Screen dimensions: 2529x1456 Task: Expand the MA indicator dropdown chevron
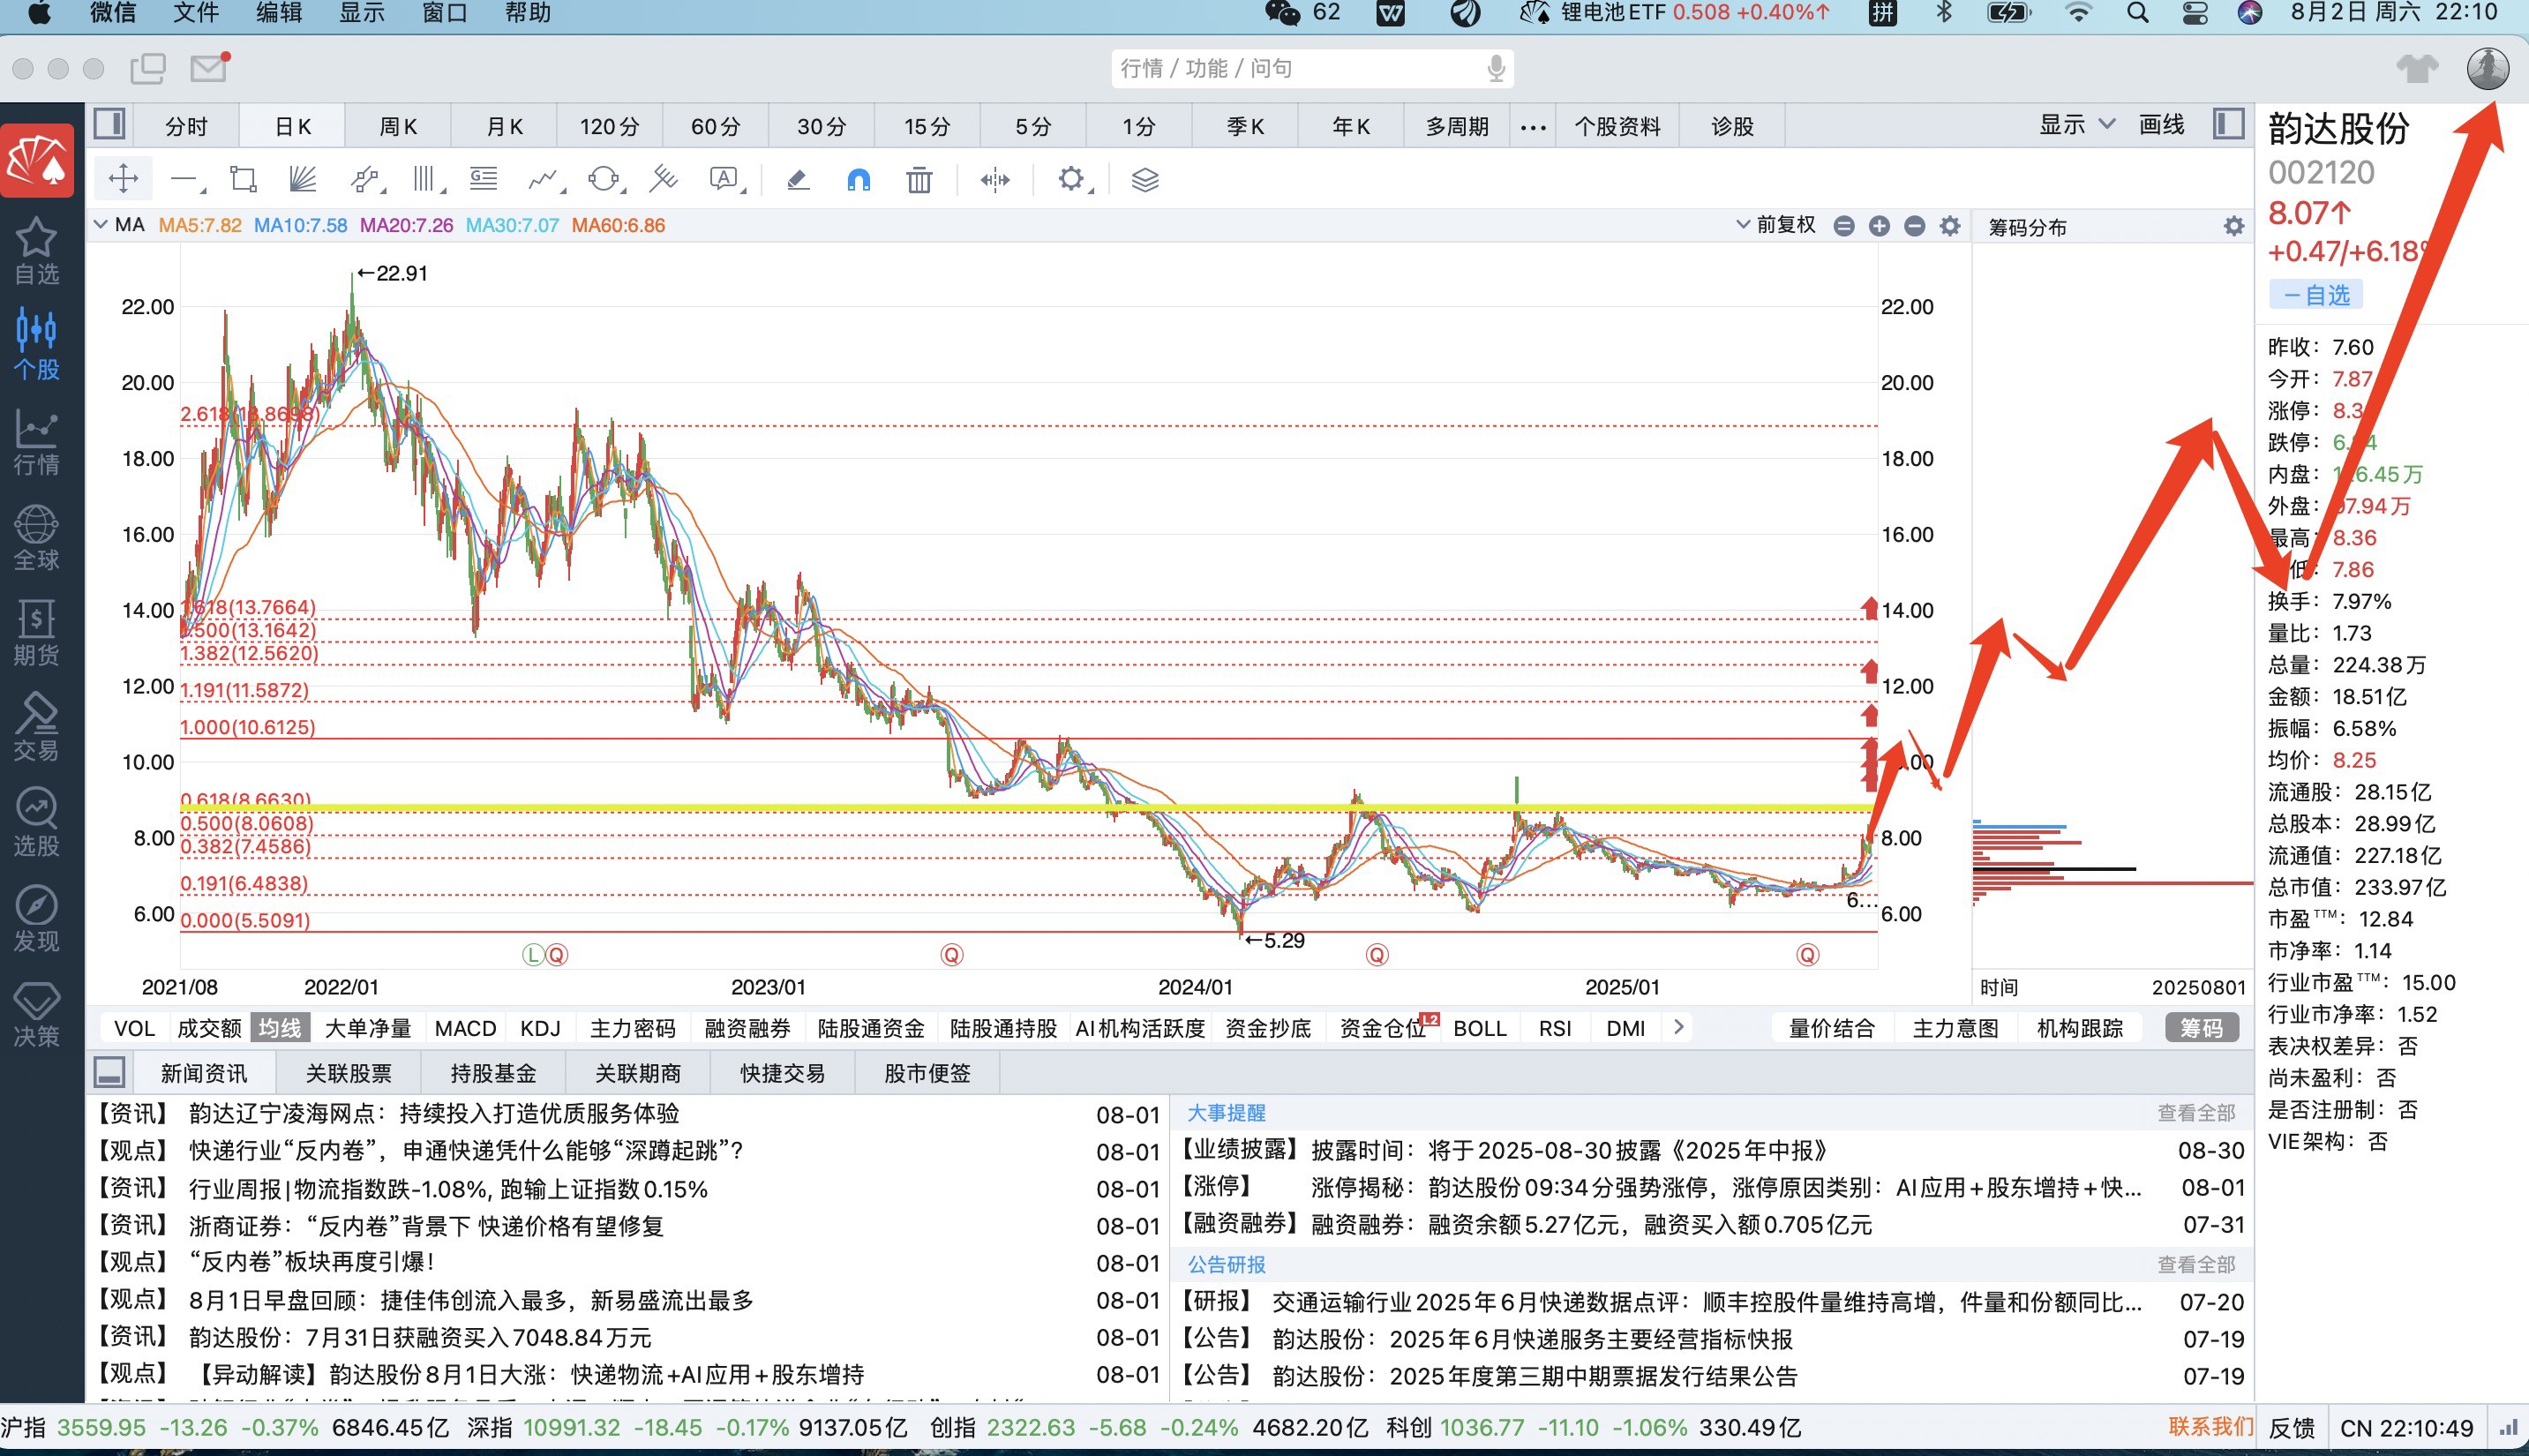click(100, 225)
